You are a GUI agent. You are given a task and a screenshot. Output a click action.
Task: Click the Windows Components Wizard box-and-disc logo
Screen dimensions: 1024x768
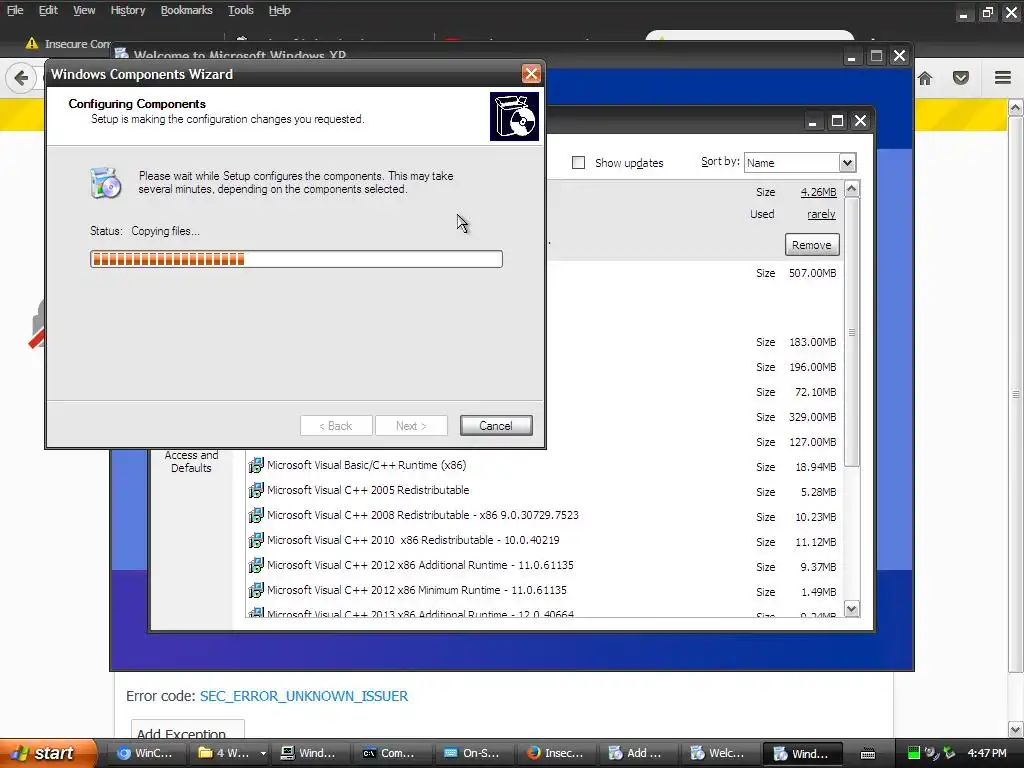coord(515,116)
